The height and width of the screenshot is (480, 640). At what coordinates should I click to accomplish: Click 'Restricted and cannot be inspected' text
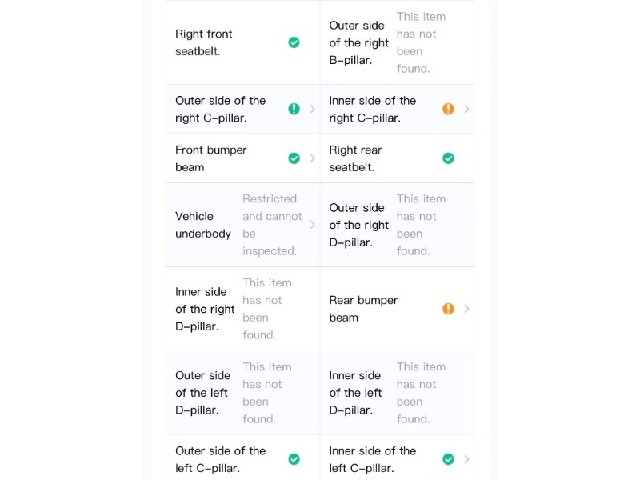coord(272,224)
